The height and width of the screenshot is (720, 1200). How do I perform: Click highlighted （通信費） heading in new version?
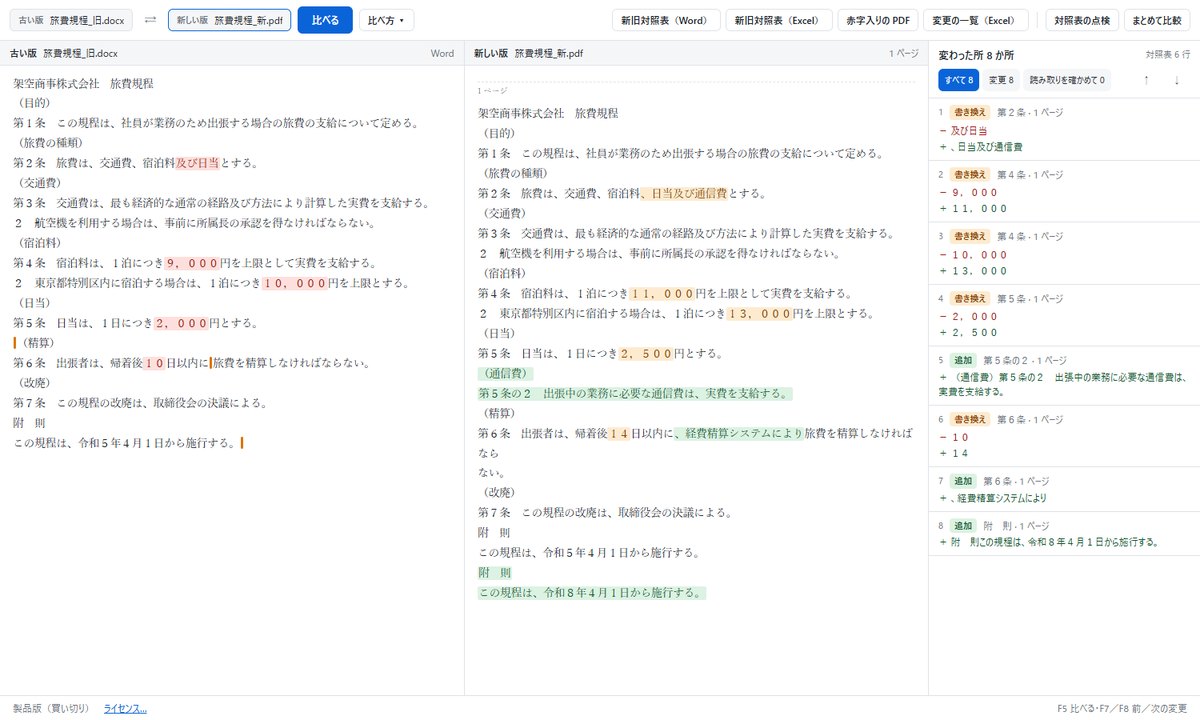(507, 373)
